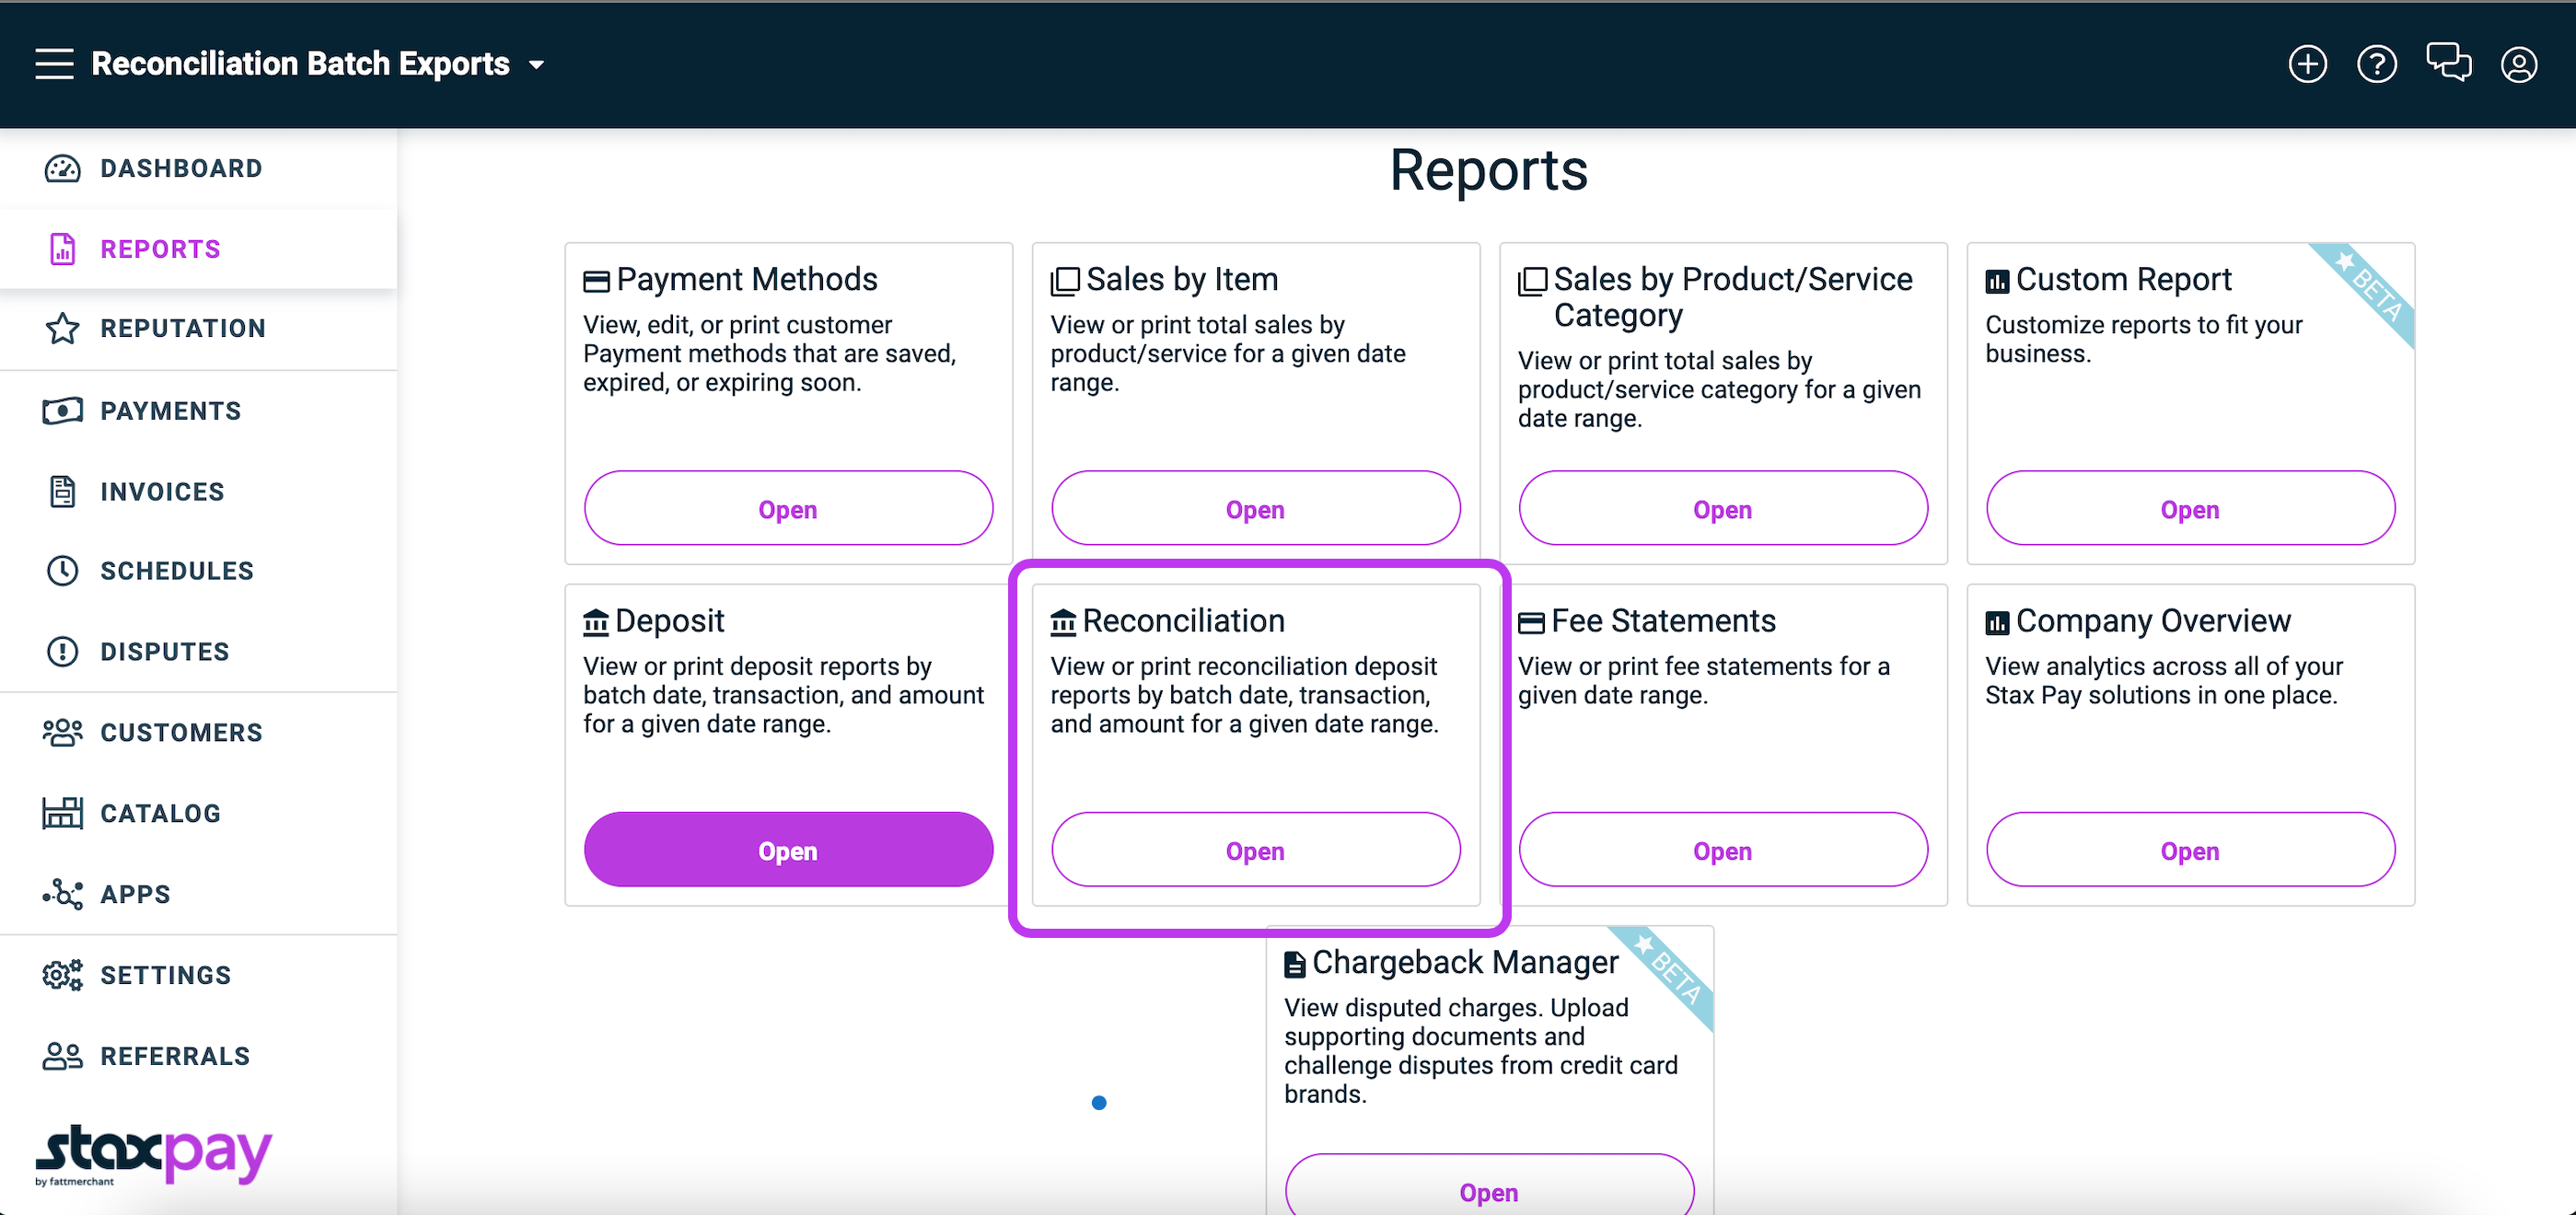2576x1215 pixels.
Task: Click the Reconciliation bank icon
Action: point(1063,623)
